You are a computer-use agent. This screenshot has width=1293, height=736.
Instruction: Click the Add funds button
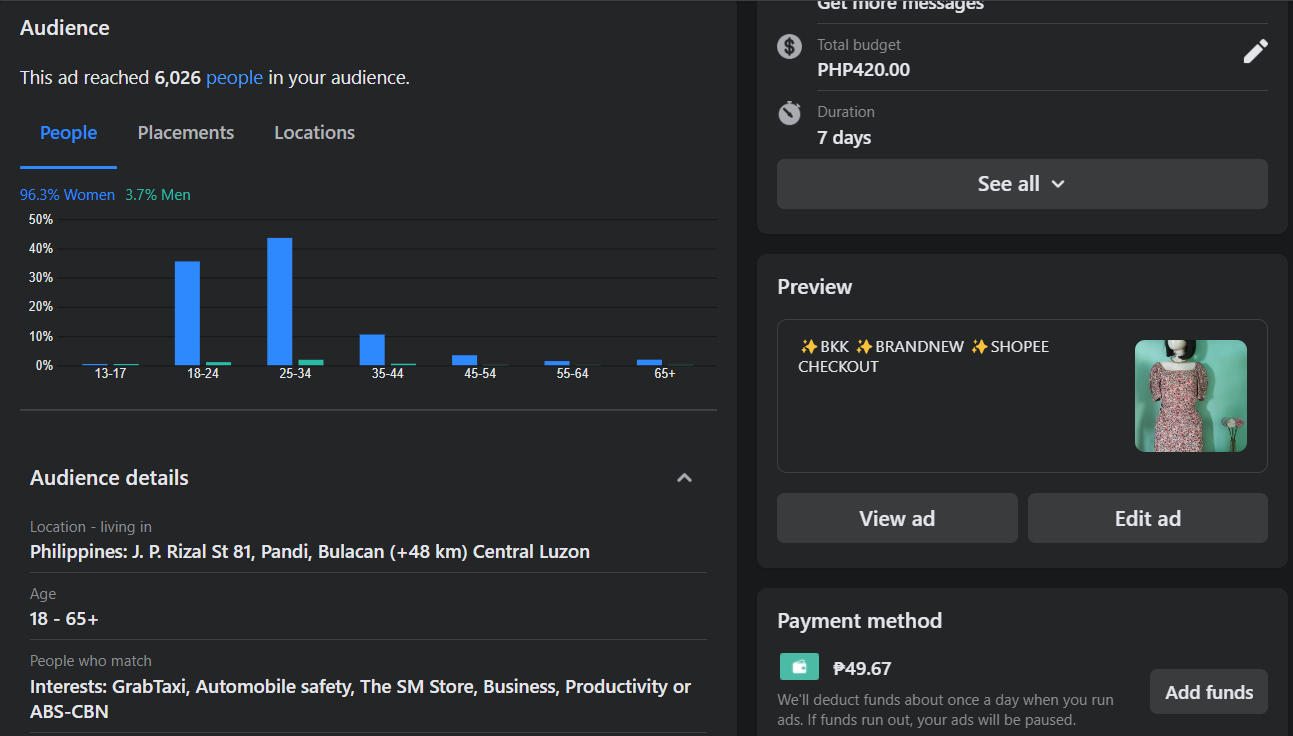[x=1208, y=692]
